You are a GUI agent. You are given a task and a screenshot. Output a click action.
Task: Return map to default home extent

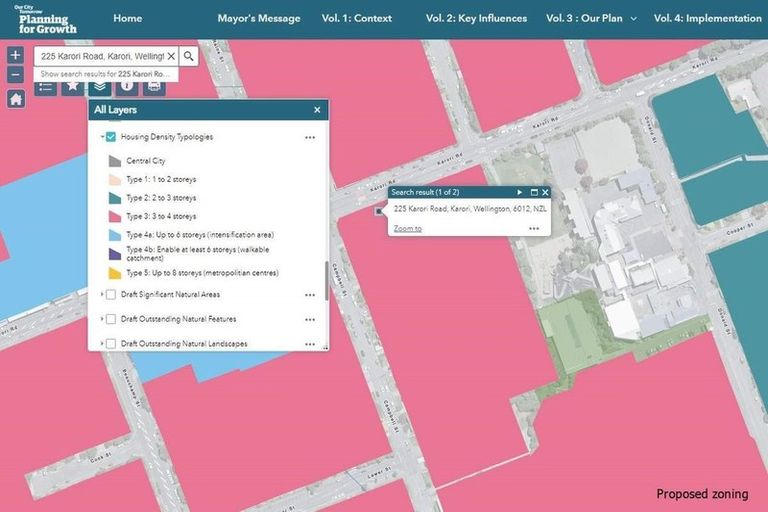[16, 99]
